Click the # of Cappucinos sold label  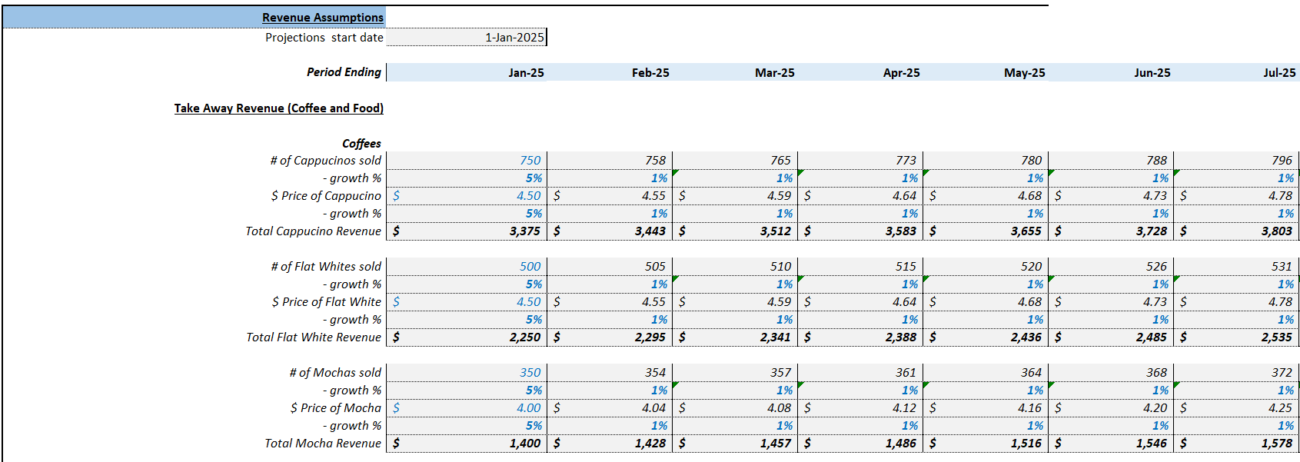[x=326, y=161]
